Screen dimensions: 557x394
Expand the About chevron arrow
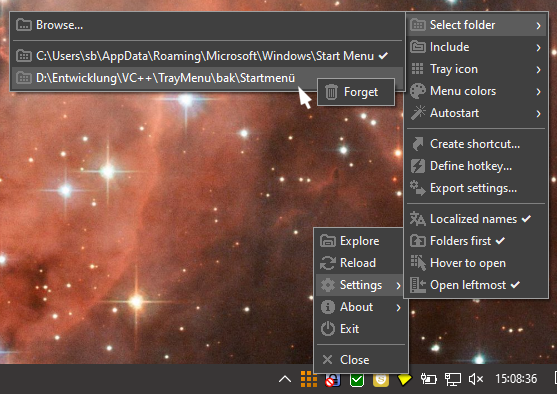(x=398, y=307)
